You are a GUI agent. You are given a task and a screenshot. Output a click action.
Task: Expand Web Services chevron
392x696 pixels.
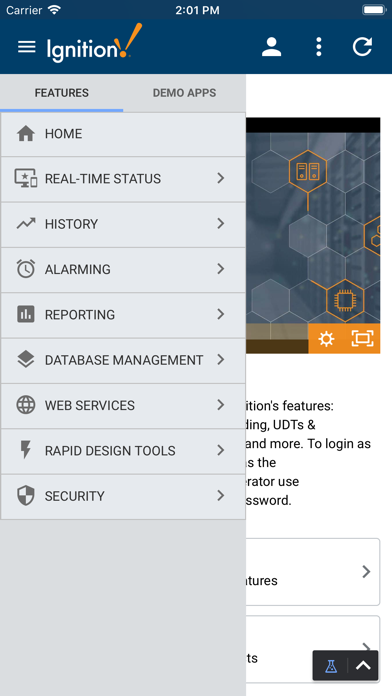[x=221, y=404]
